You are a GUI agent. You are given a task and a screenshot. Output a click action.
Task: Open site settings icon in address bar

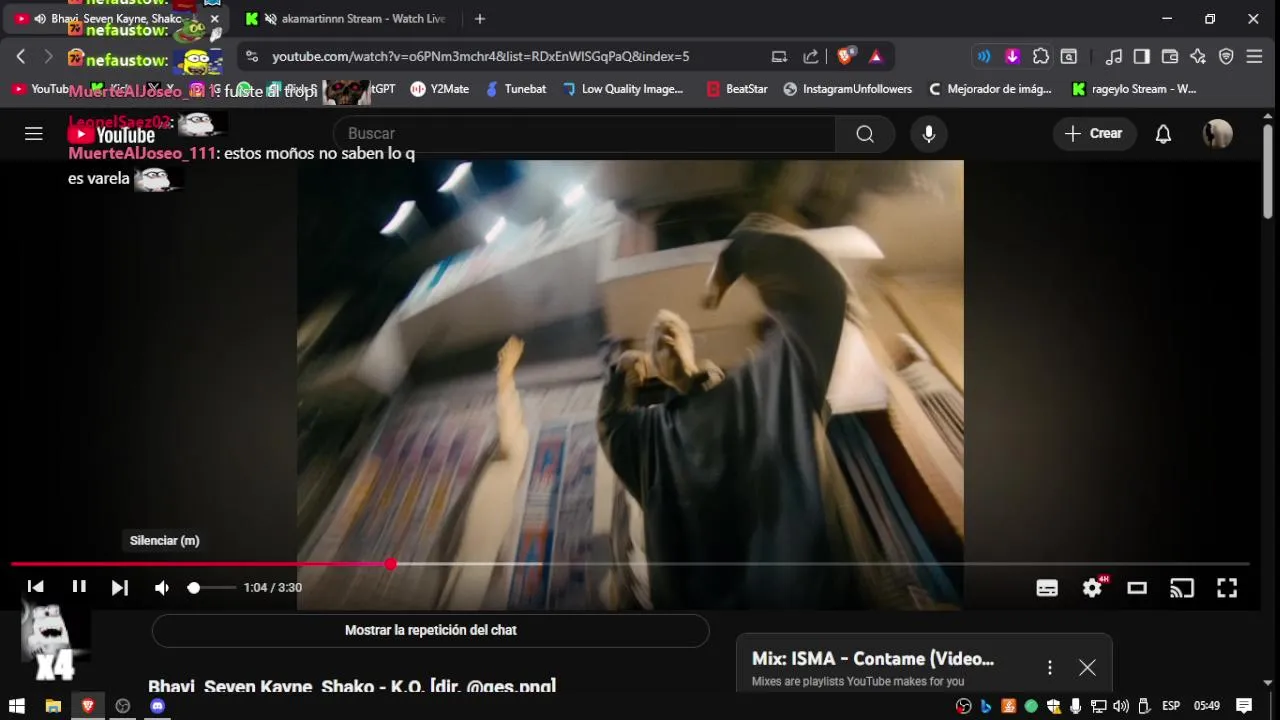click(x=251, y=57)
